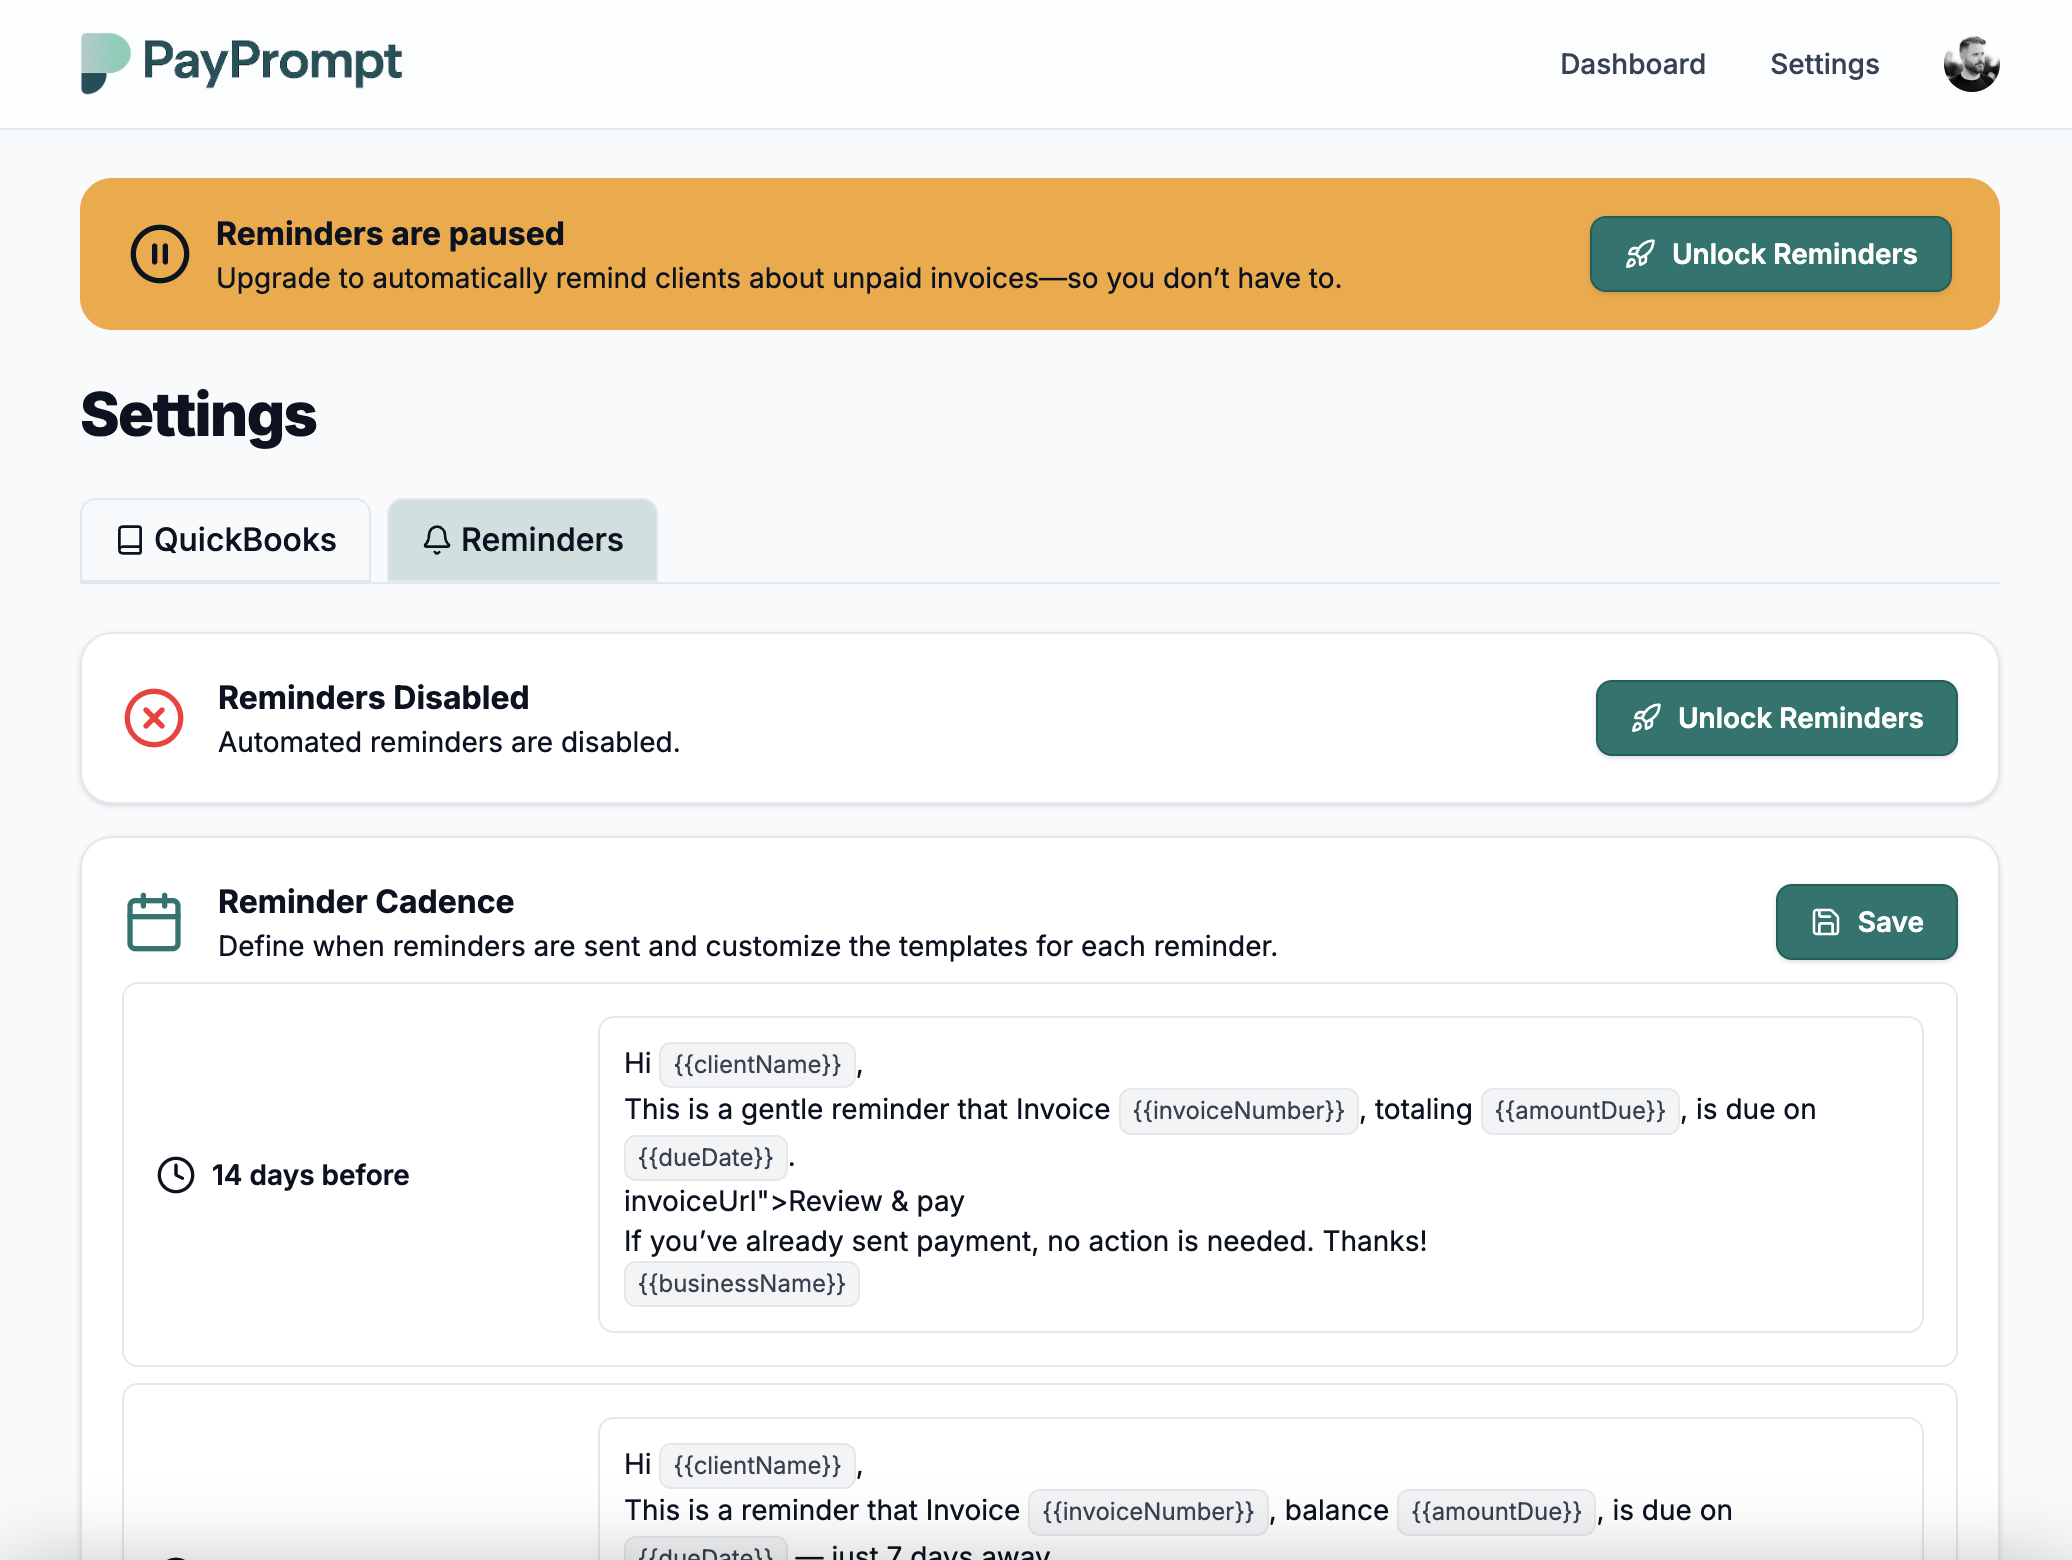Click Unlock Reminders on the Reminders Disabled card
2072x1560 pixels.
pyautogui.click(x=1776, y=718)
